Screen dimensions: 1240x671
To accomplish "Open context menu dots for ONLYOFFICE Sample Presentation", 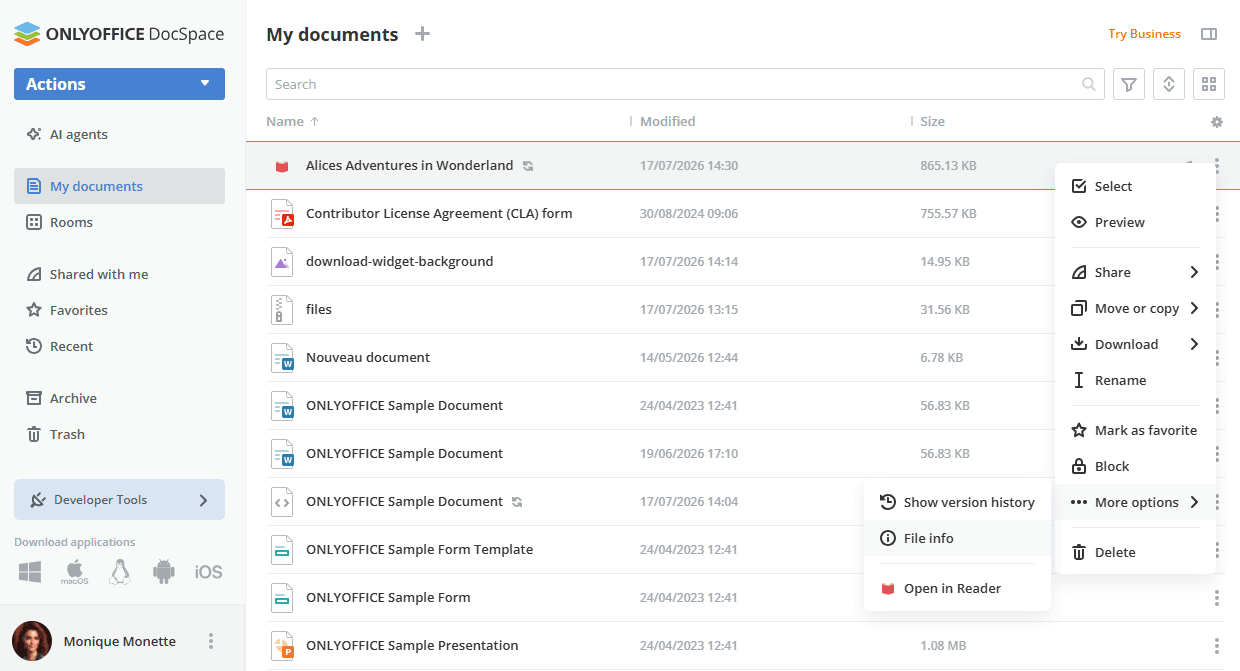I will coord(1217,646).
